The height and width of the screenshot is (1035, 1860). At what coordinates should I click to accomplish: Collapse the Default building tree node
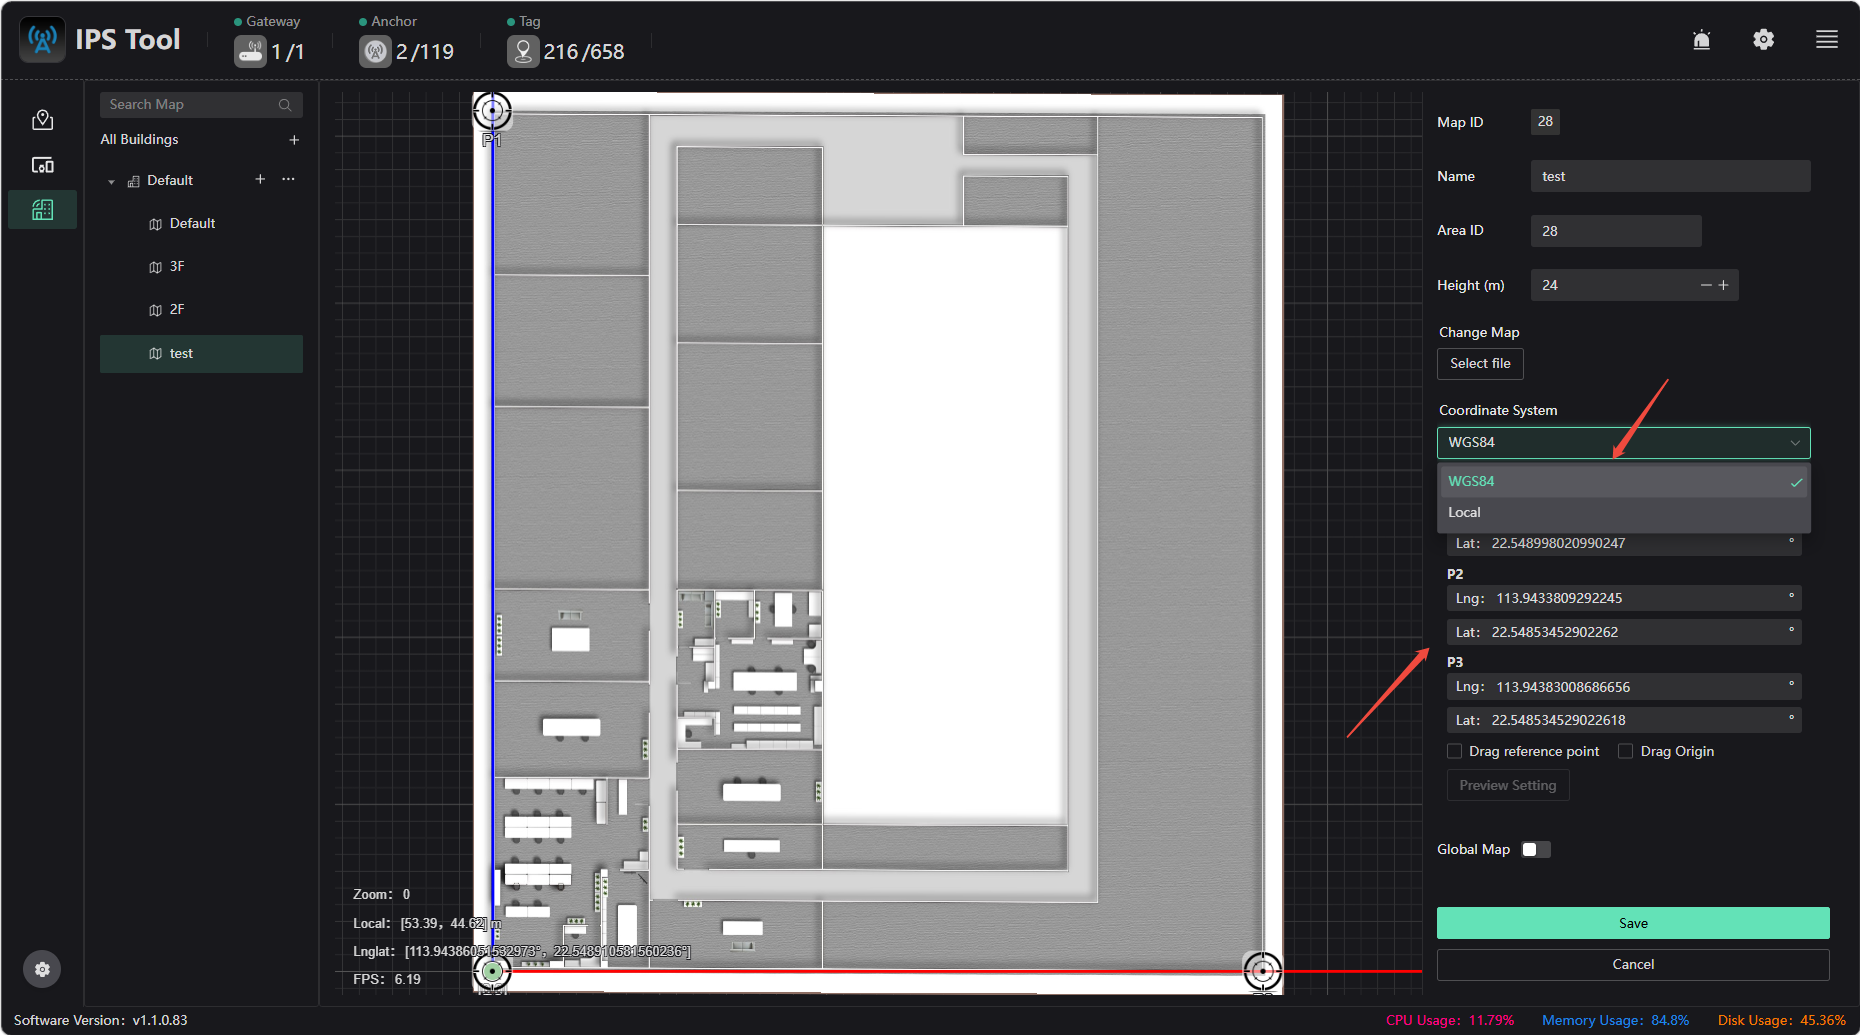point(112,182)
